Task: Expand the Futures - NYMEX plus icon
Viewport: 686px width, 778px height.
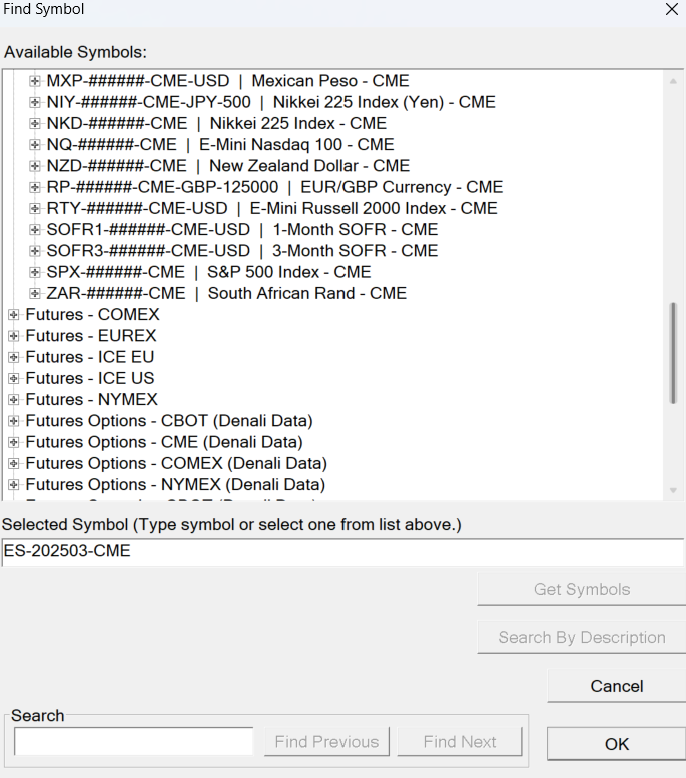Action: (14, 400)
